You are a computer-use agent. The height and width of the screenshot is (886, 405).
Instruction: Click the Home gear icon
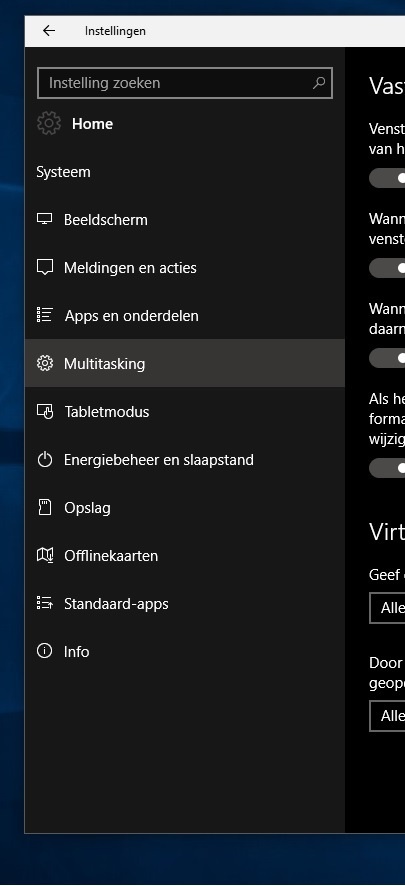tap(49, 123)
